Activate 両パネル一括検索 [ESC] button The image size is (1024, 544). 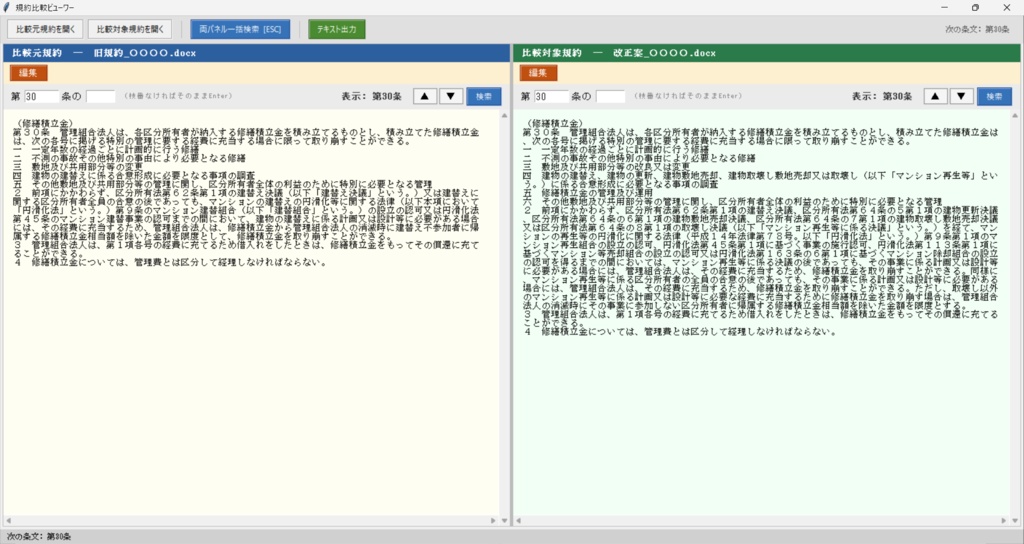[240, 29]
